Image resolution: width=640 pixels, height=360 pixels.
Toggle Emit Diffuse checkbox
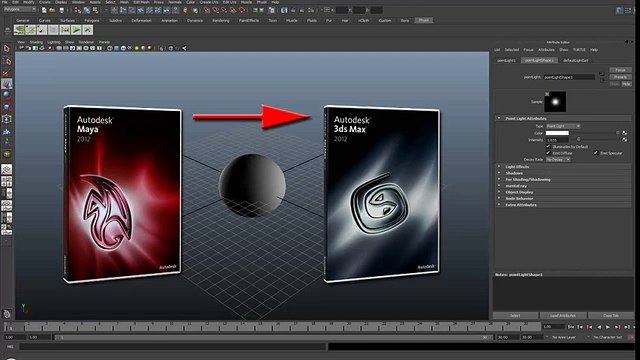[x=549, y=153]
